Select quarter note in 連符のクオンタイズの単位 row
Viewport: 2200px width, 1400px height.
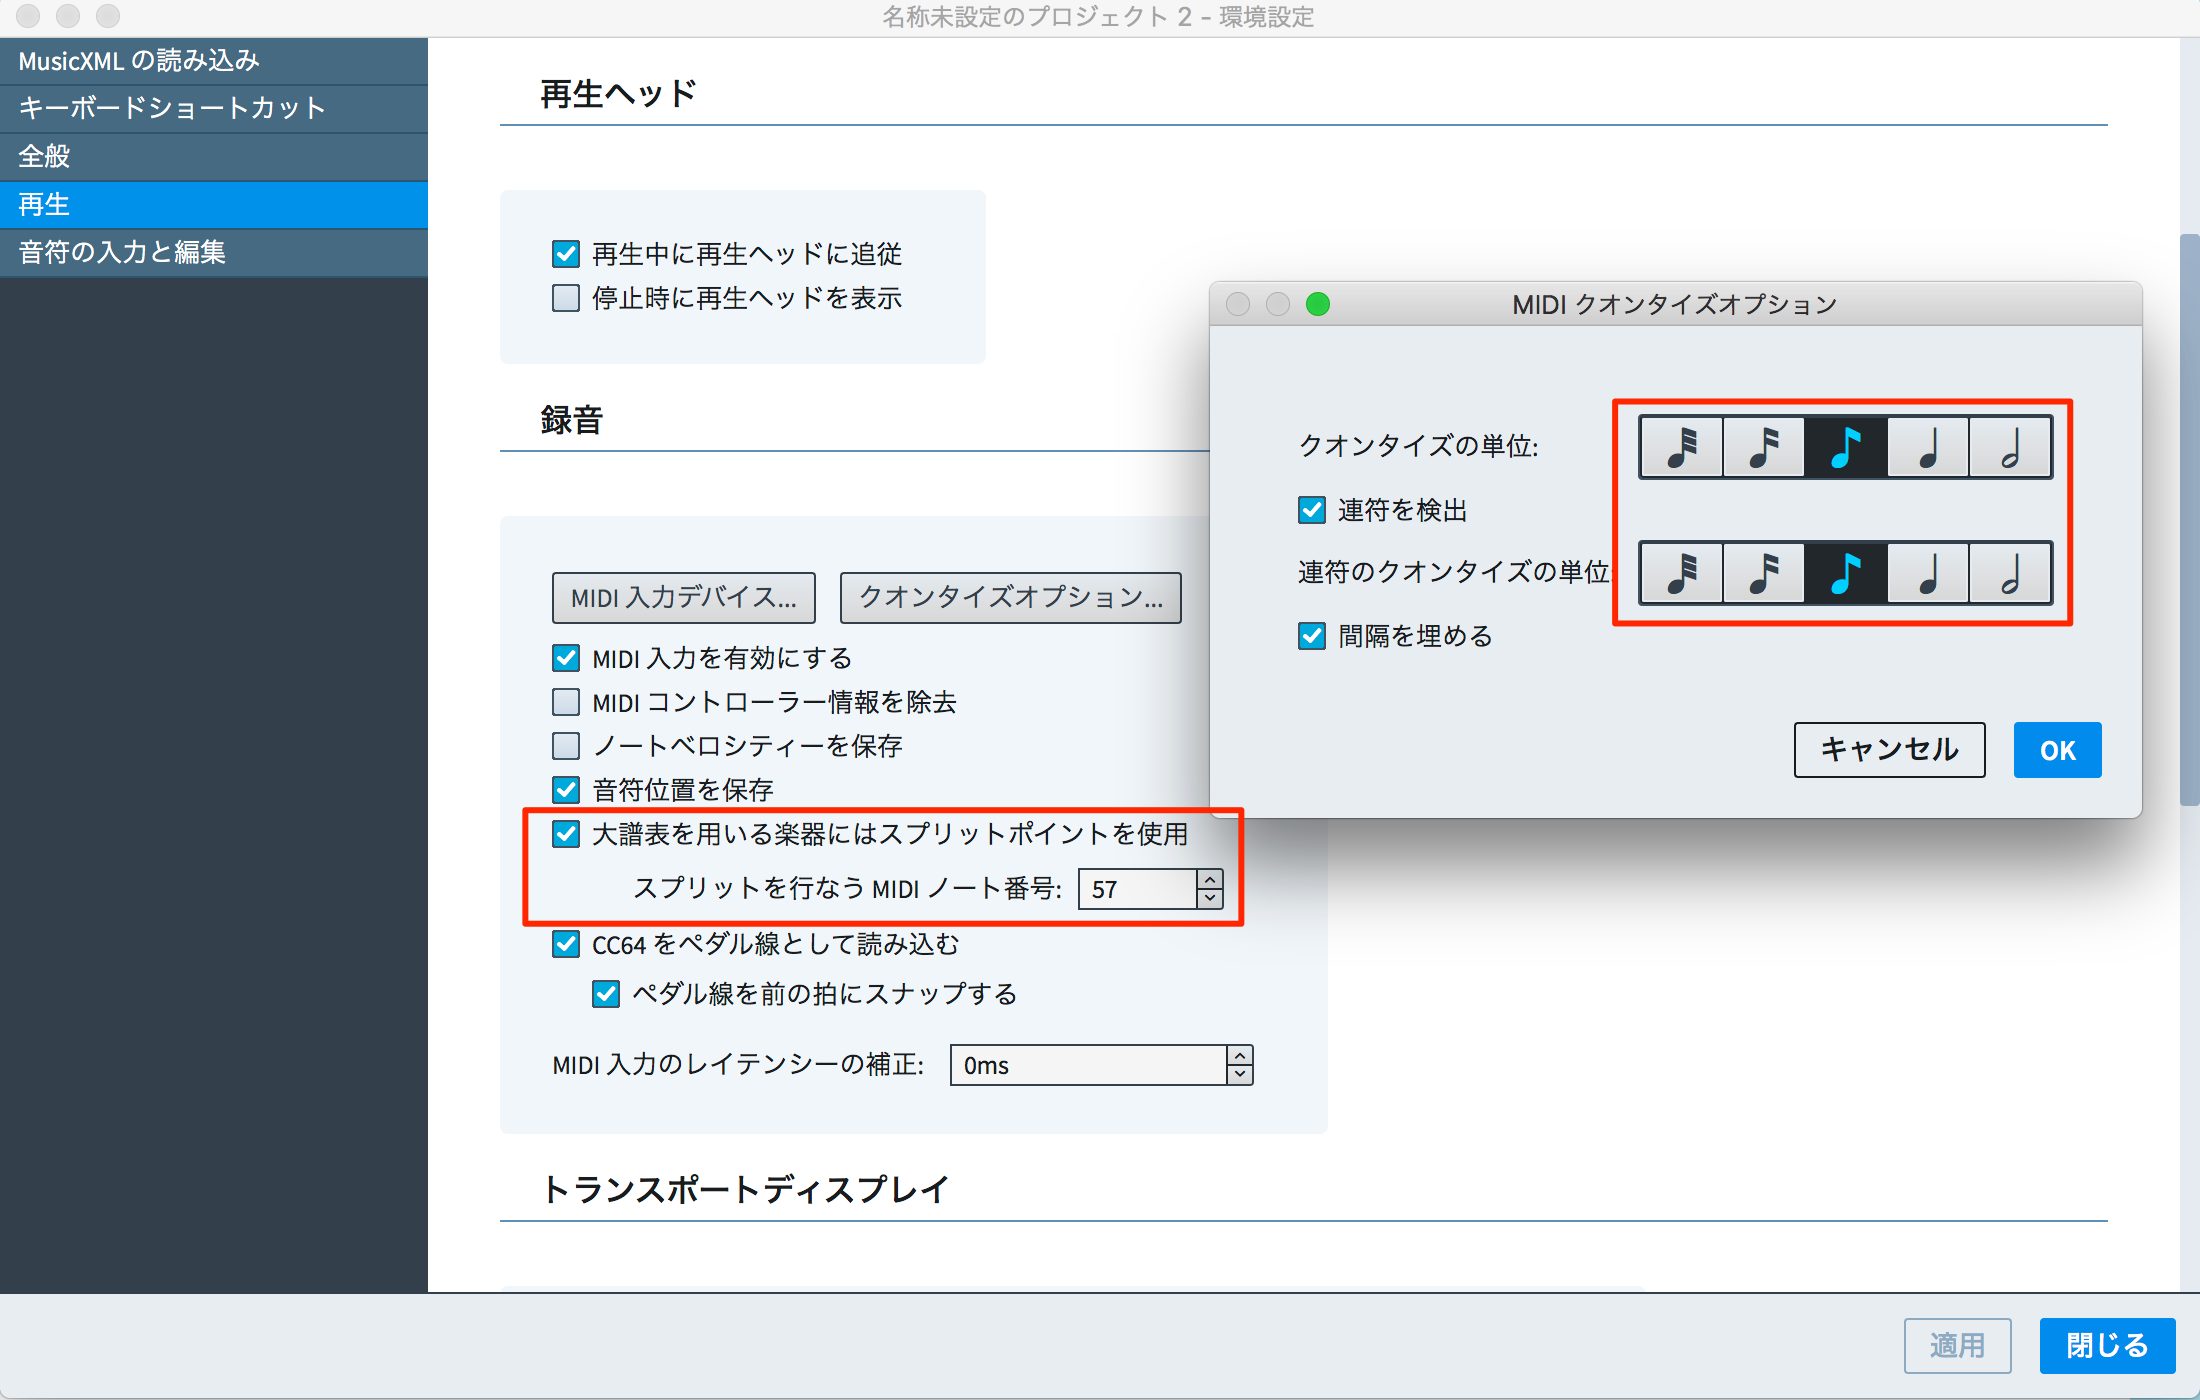click(x=1928, y=573)
